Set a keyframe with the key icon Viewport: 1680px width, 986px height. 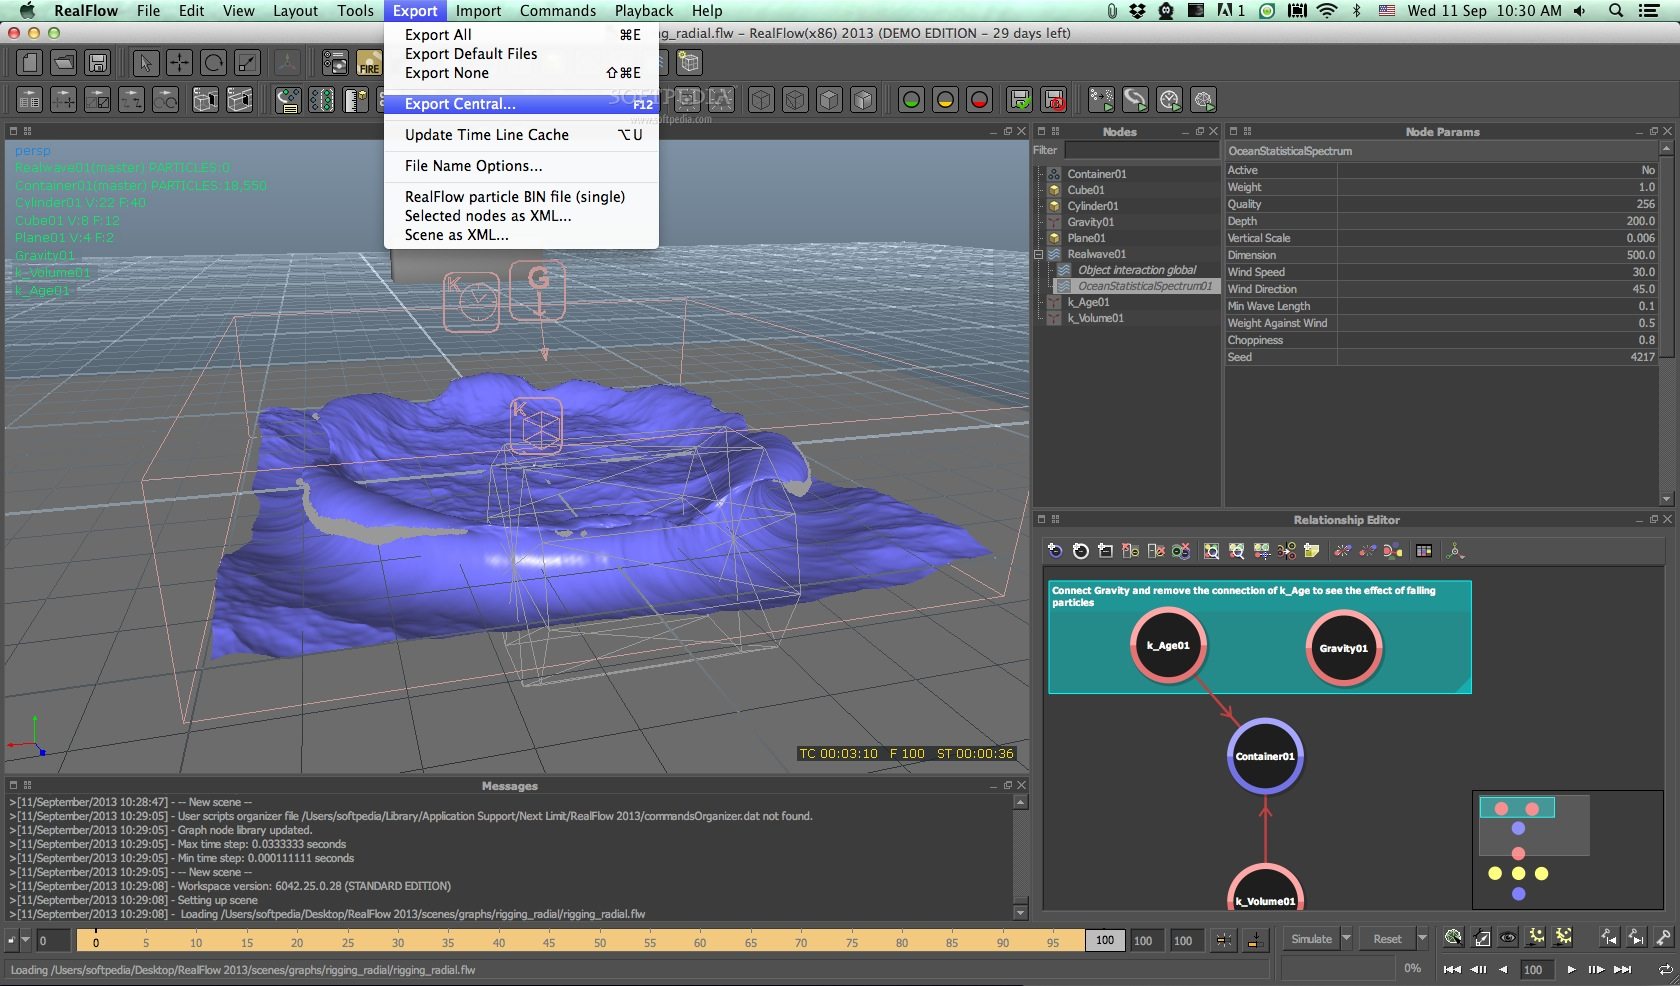pos(1663,938)
